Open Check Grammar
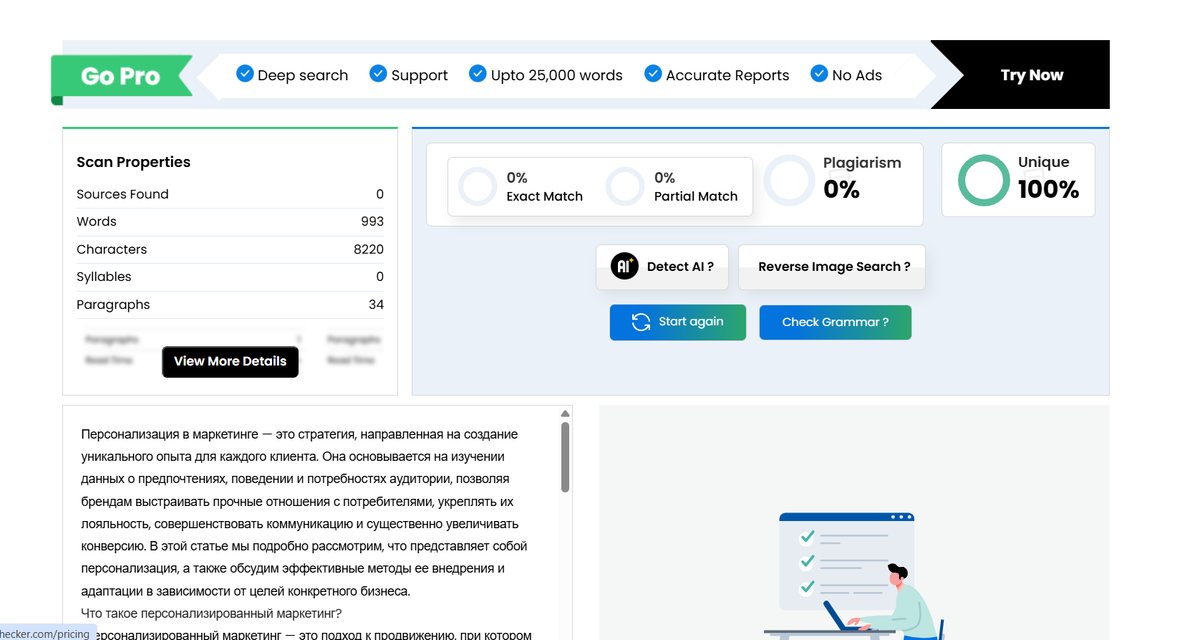This screenshot has width=1200, height=640. pos(835,322)
